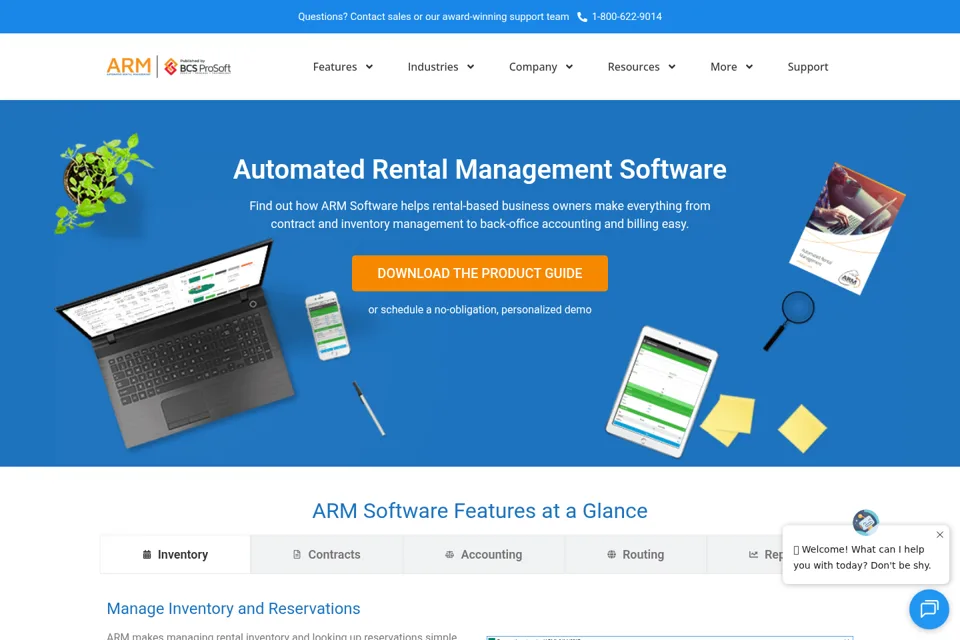Viewport: 960px width, 640px height.
Task: Expand the Features dropdown chevron
Action: pos(369,67)
